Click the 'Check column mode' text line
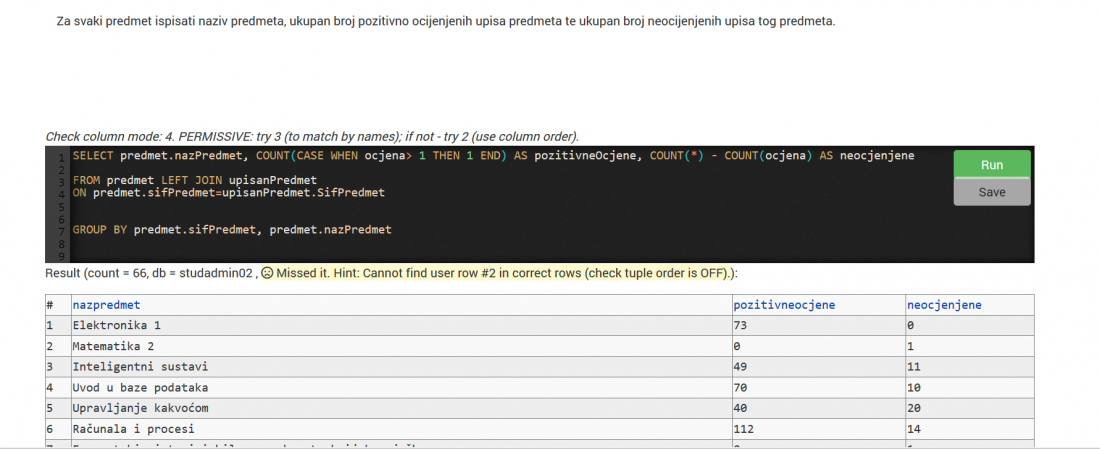The image size is (1100, 449). (x=312, y=136)
